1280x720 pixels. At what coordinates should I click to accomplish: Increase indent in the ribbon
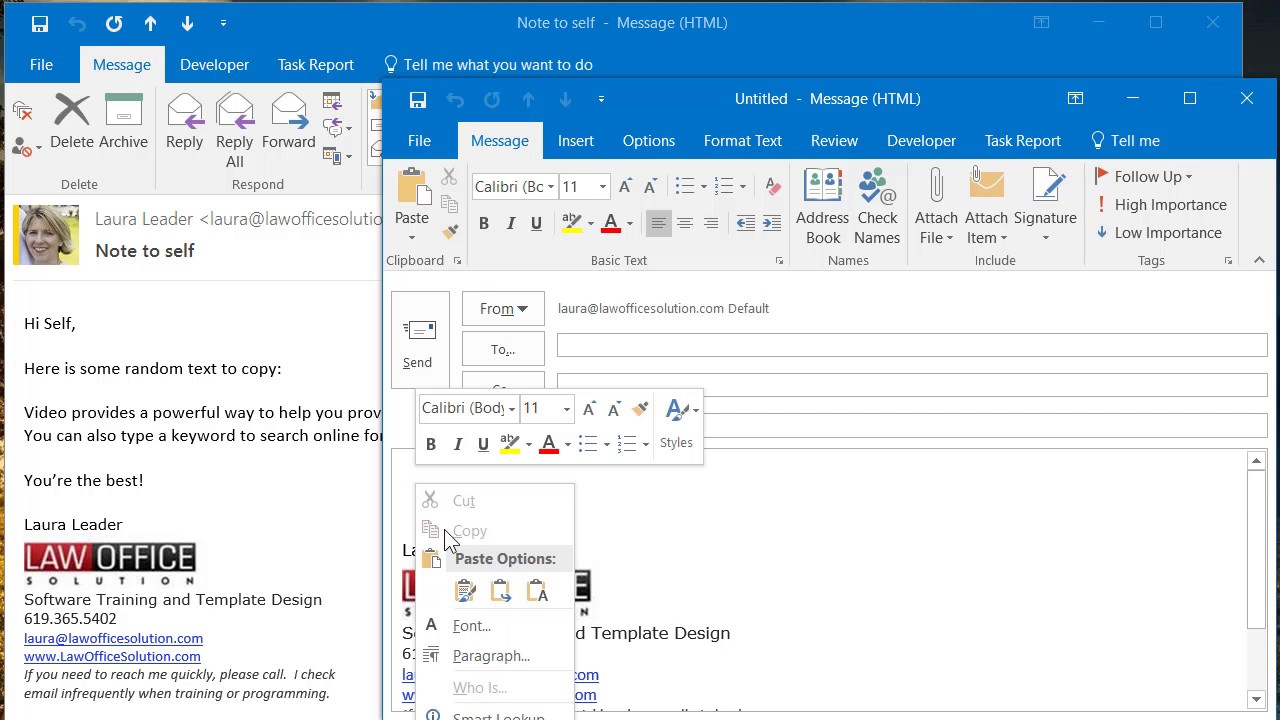click(x=771, y=224)
